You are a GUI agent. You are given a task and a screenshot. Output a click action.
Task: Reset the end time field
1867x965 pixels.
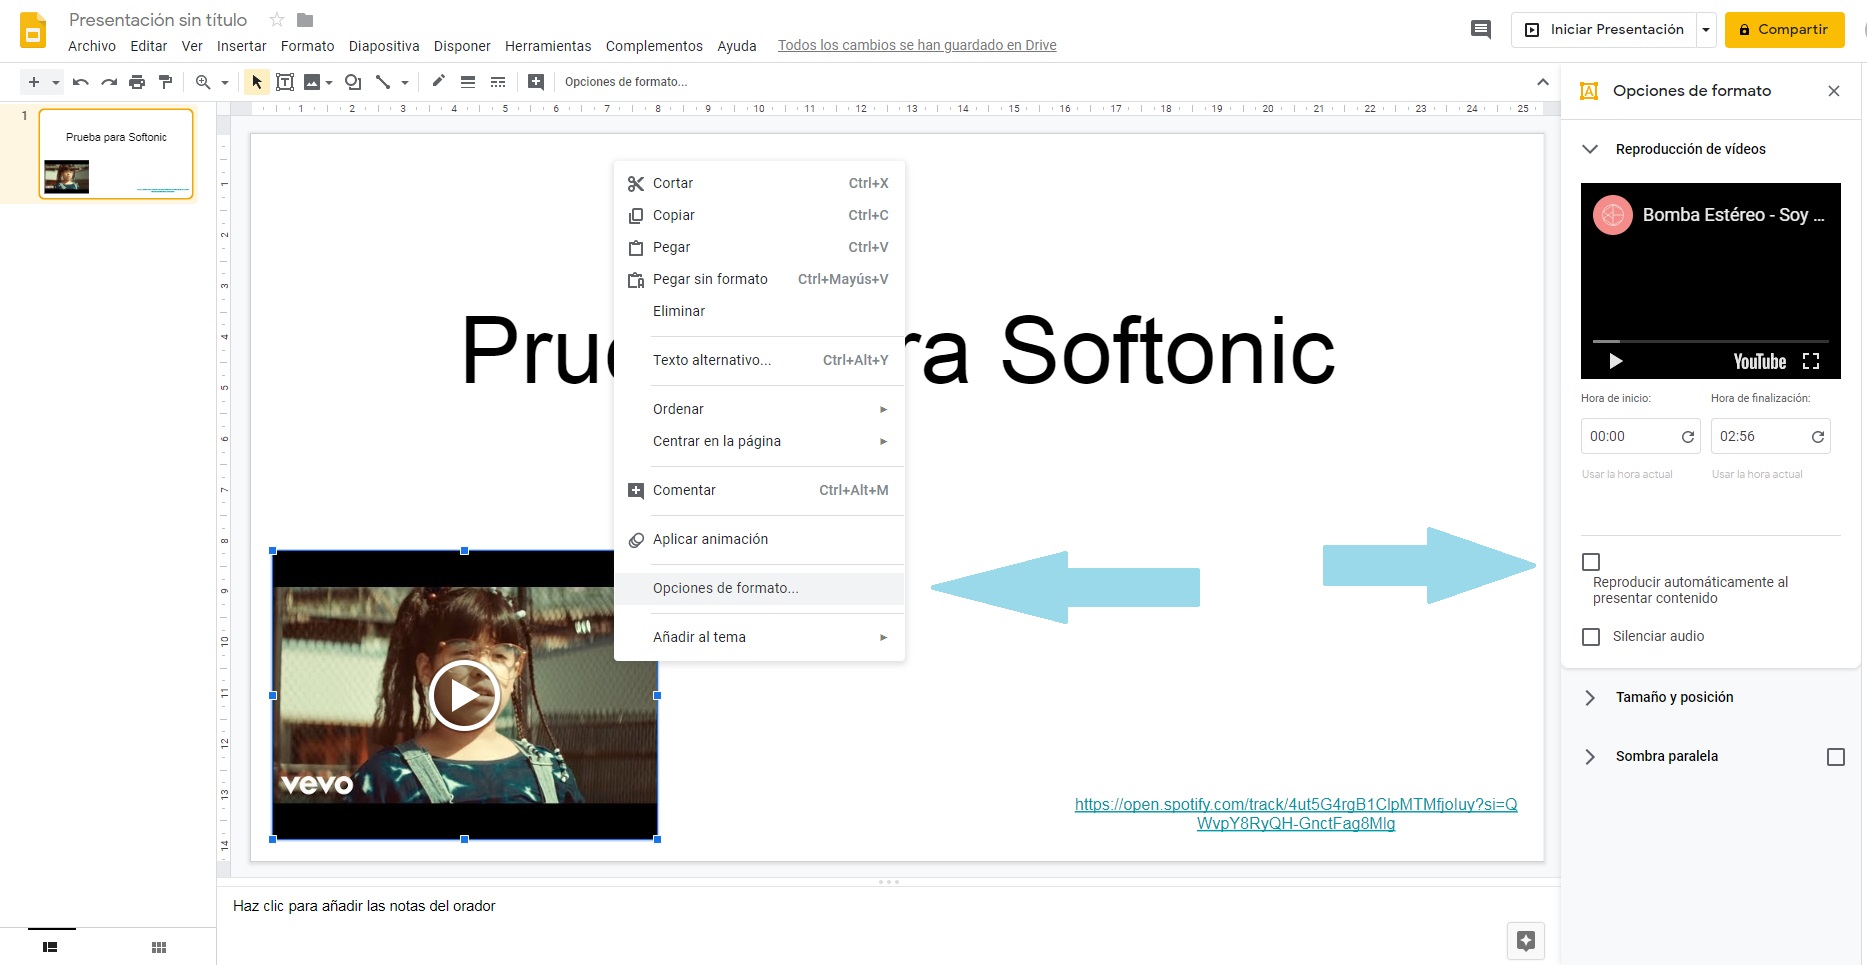[x=1818, y=437]
